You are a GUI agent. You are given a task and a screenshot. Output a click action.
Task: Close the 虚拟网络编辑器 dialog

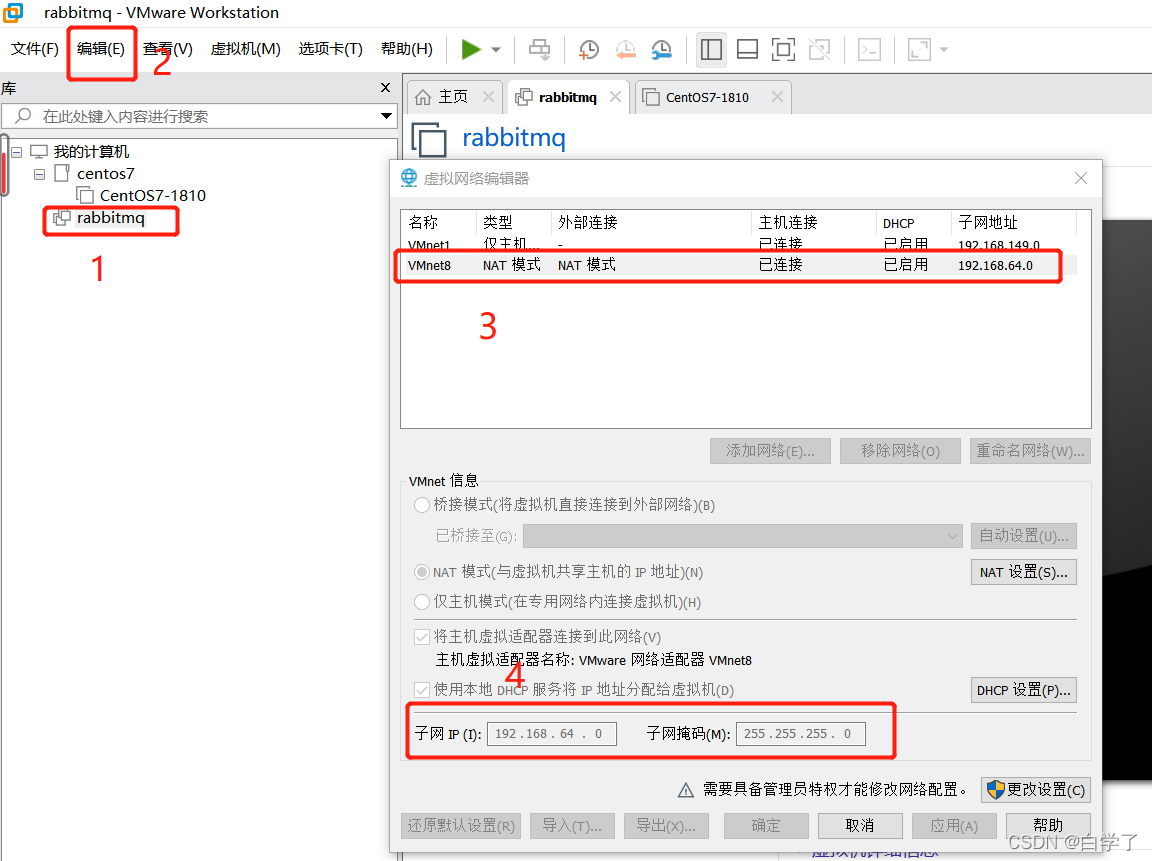(x=1081, y=178)
